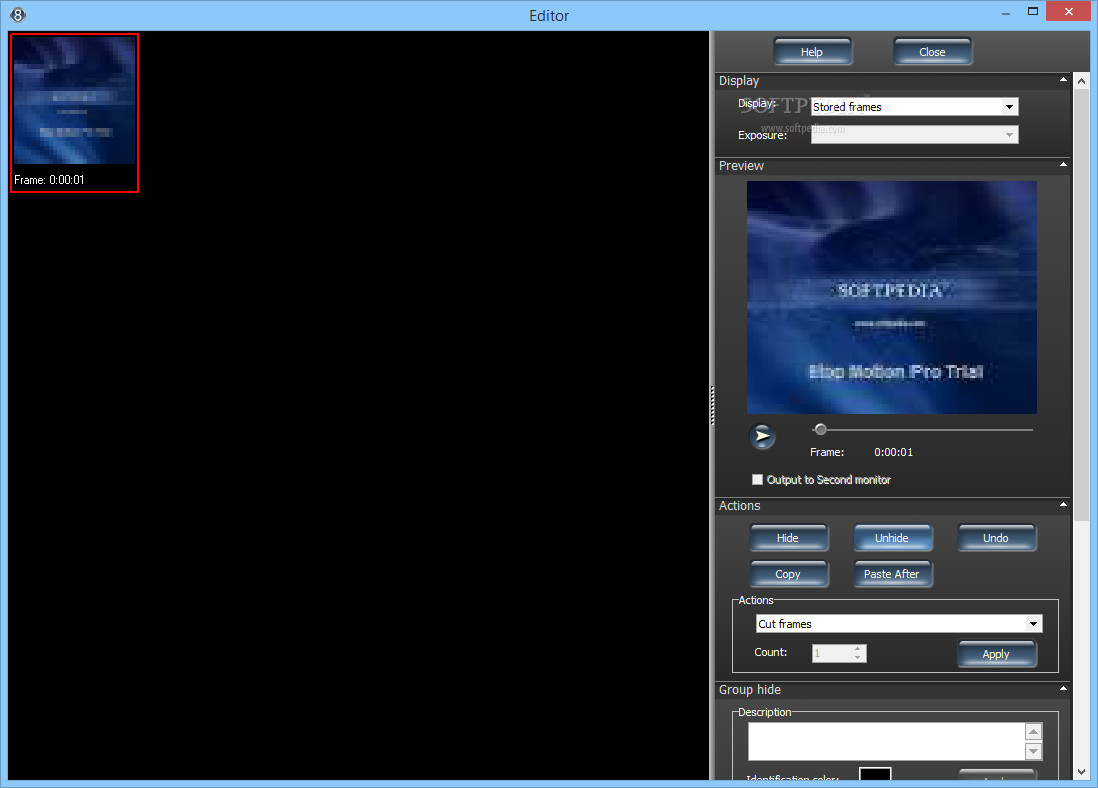
Task: Click the Copy button
Action: point(788,574)
